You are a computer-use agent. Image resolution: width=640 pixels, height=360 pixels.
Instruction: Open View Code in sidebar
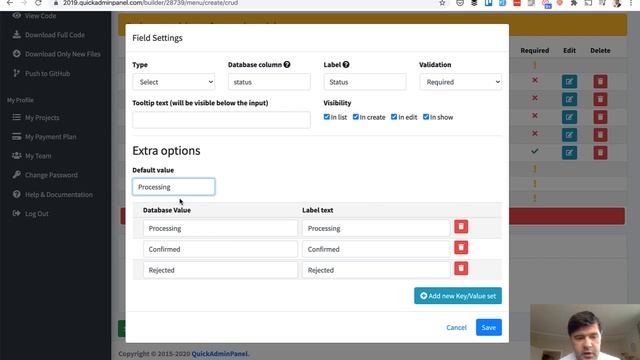point(40,16)
